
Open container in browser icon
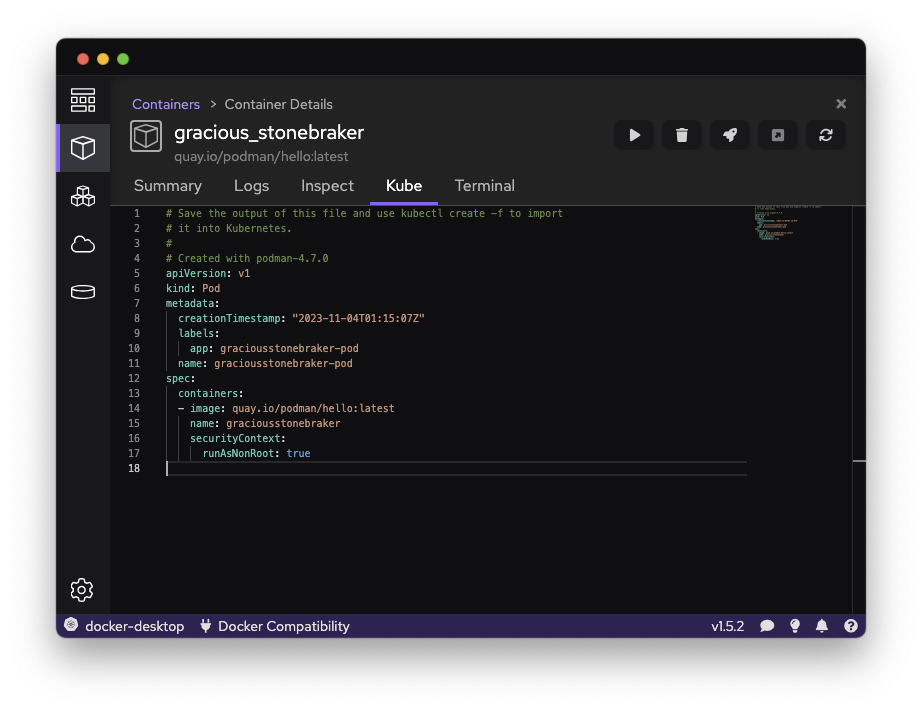777,135
